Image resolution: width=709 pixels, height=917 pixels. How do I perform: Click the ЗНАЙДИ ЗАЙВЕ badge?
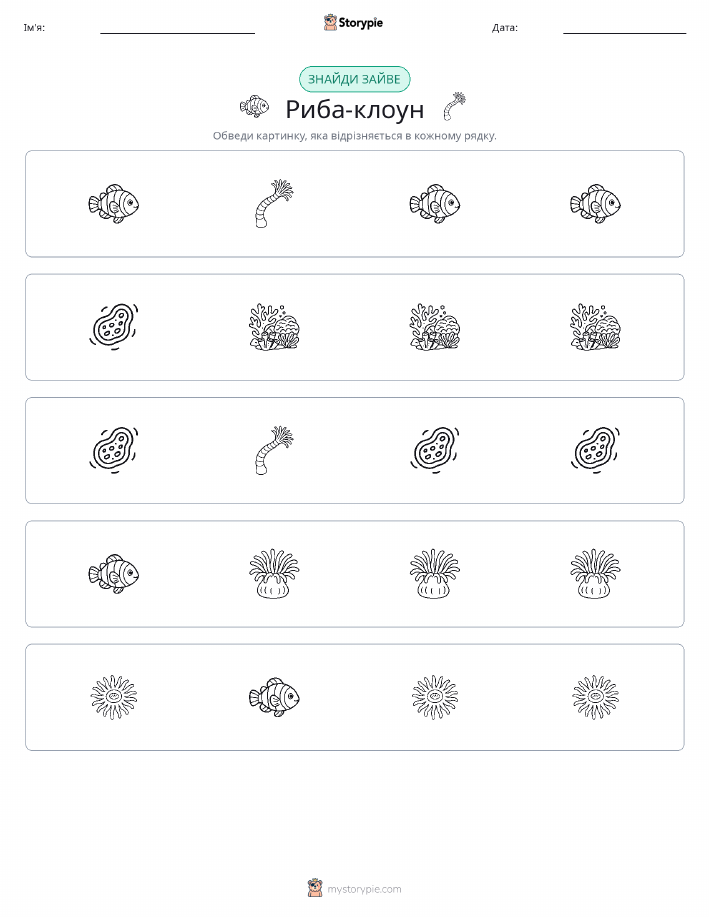(x=354, y=79)
